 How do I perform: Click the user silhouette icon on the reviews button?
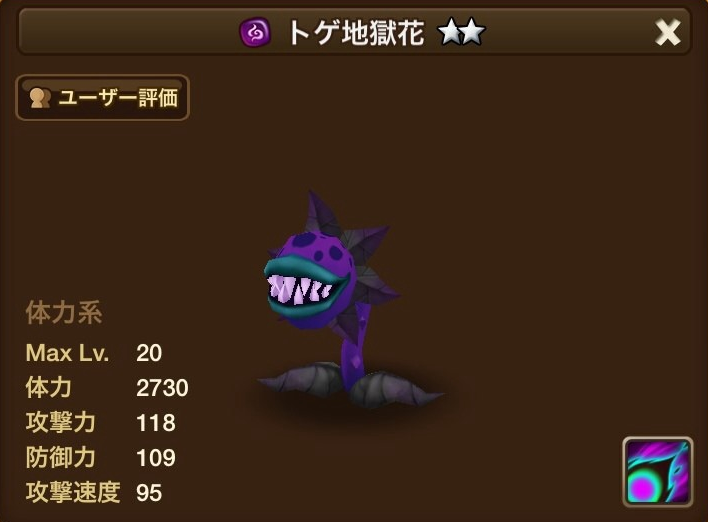pyautogui.click(x=40, y=98)
